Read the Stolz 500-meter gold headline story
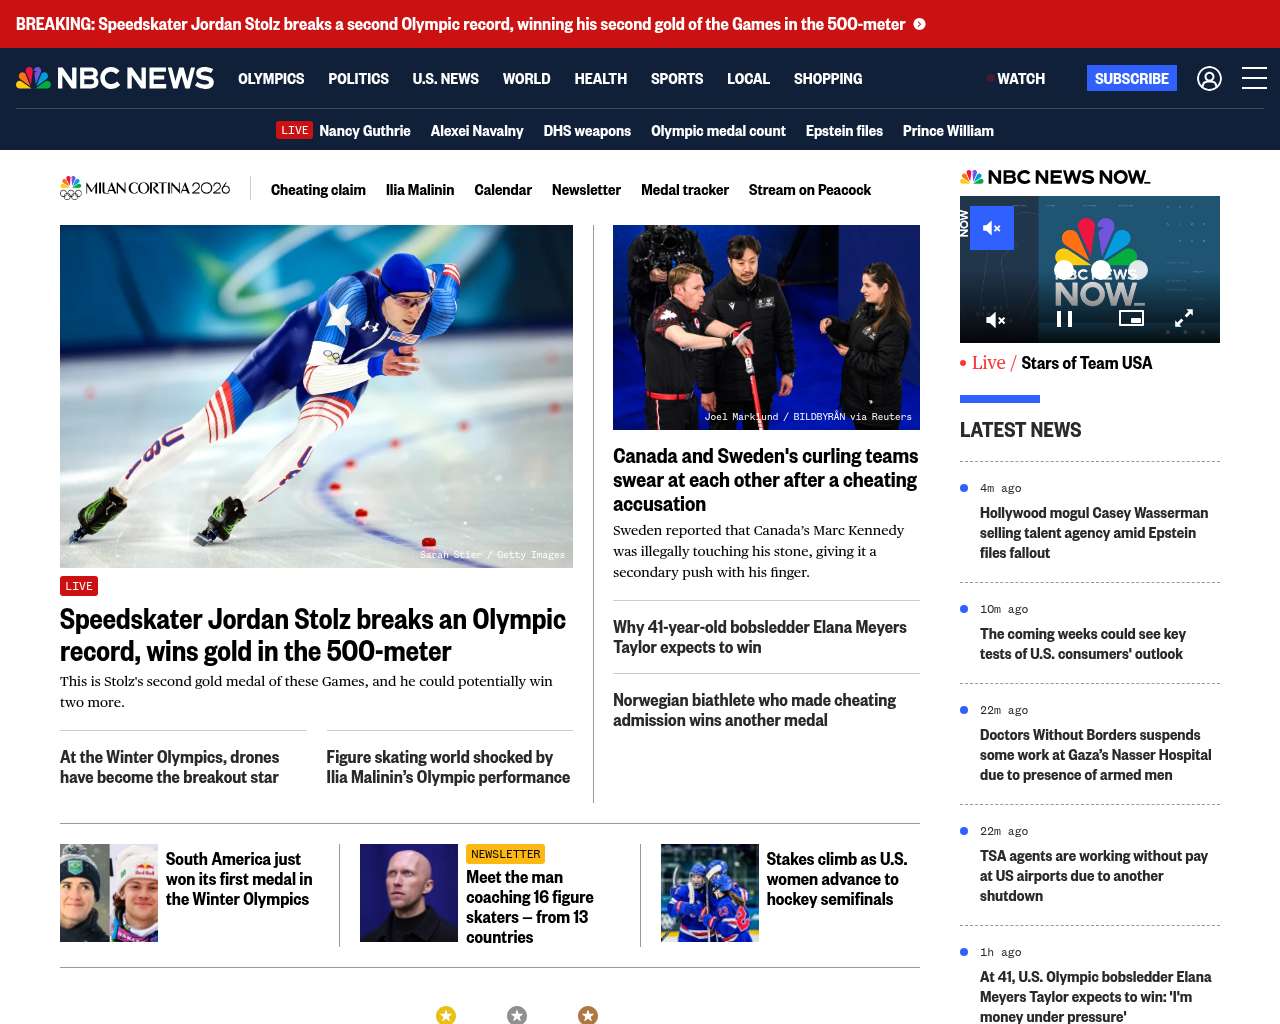Image resolution: width=1280 pixels, height=1024 pixels. point(313,635)
